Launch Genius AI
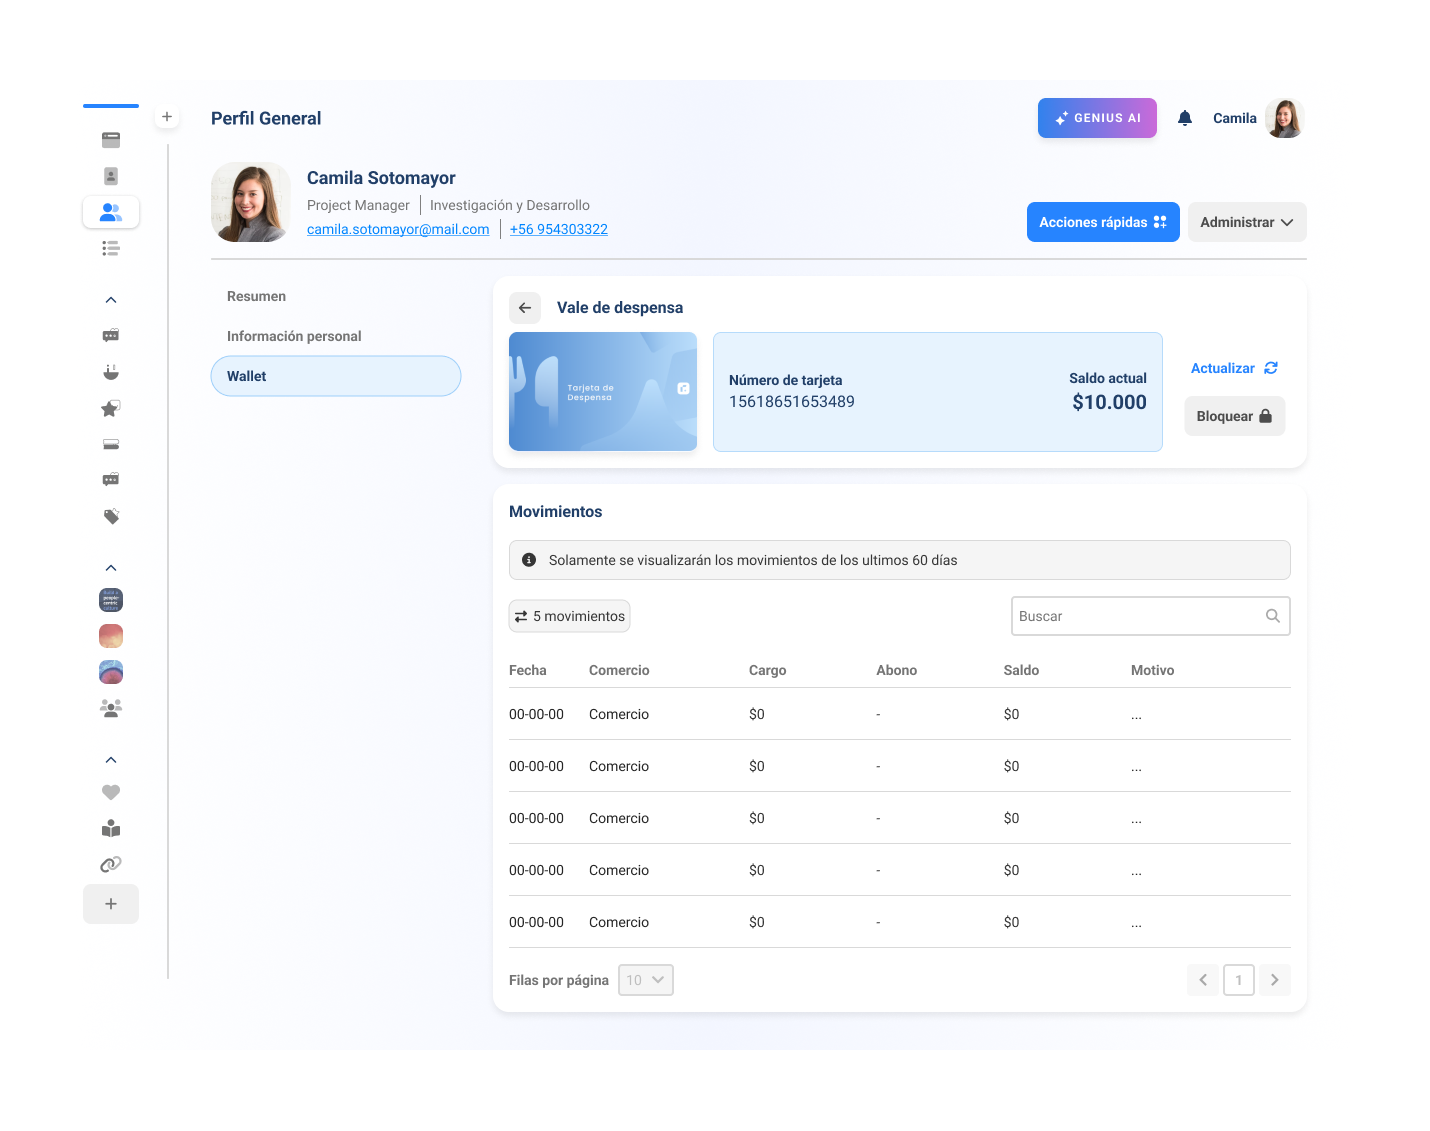 click(1097, 118)
